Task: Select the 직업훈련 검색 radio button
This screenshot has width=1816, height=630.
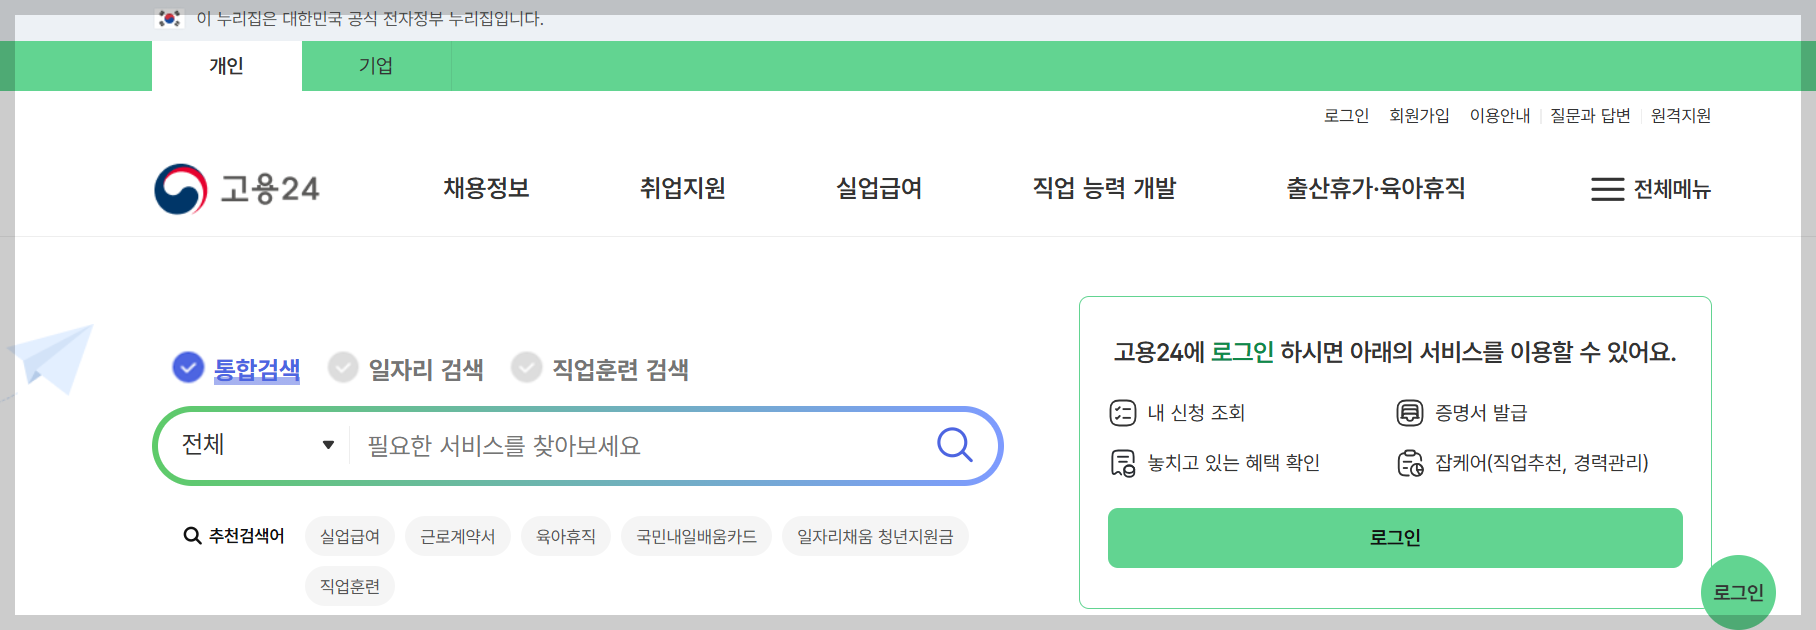Action: click(x=527, y=368)
